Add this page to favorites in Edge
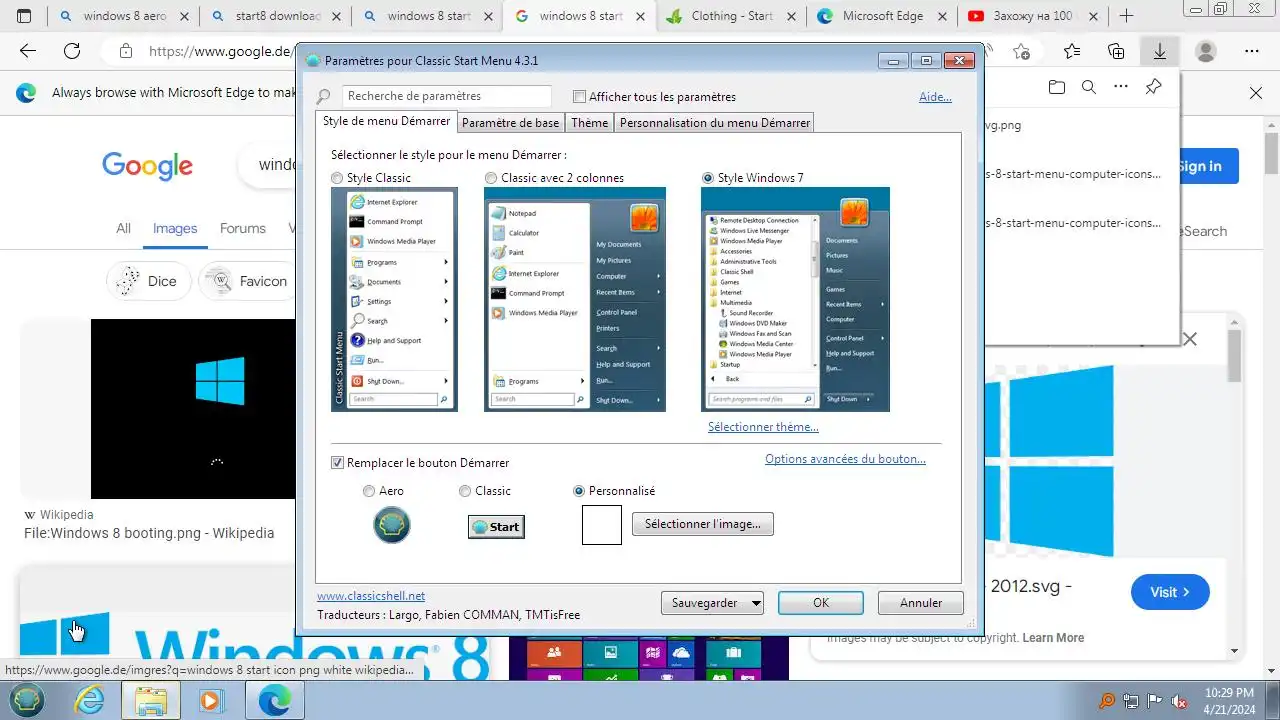 [1021, 51]
